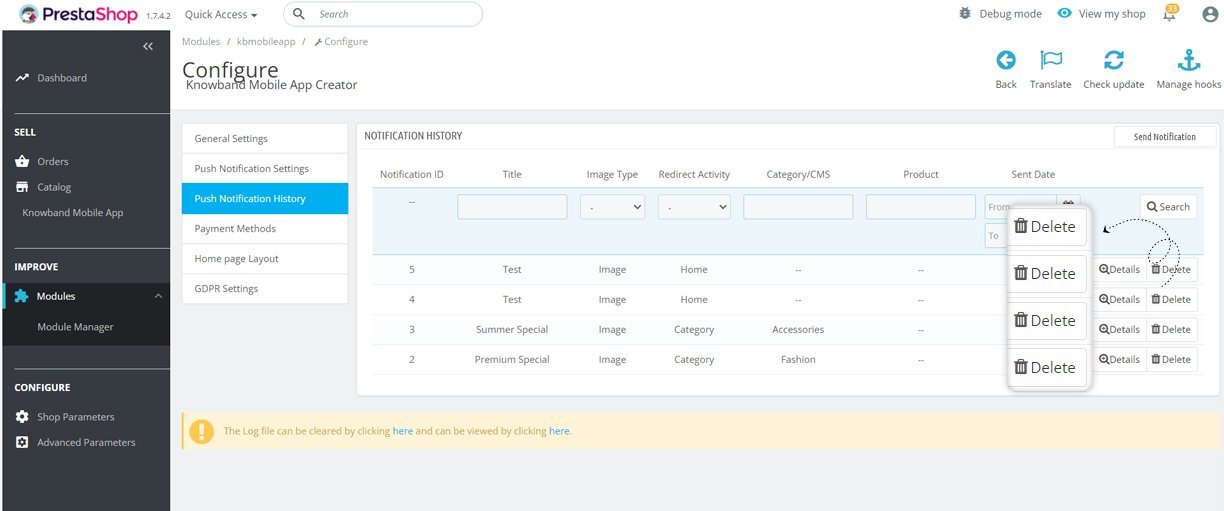Switch to the Push Notification Settings tab
The height and width of the screenshot is (511, 1224).
265,169
